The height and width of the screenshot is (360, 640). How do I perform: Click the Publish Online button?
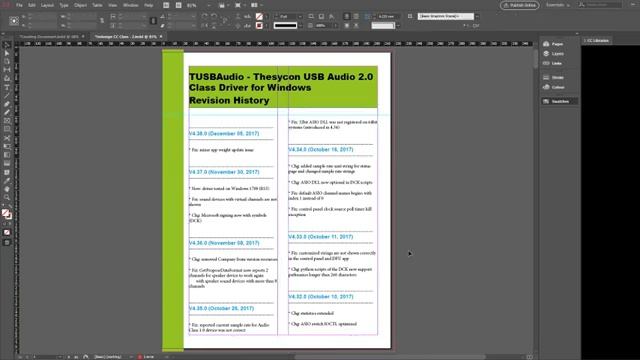click(x=520, y=5)
